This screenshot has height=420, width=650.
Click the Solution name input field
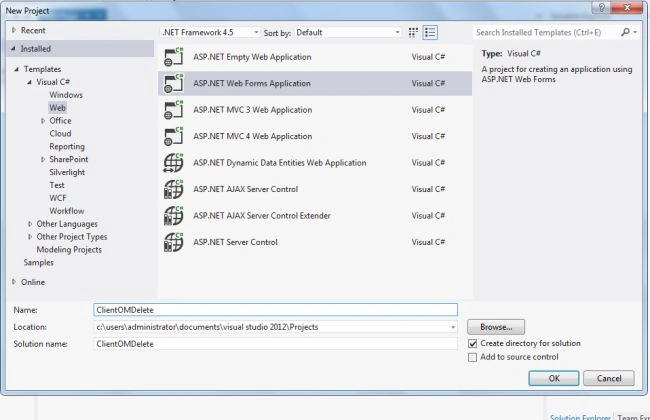pyautogui.click(x=275, y=344)
